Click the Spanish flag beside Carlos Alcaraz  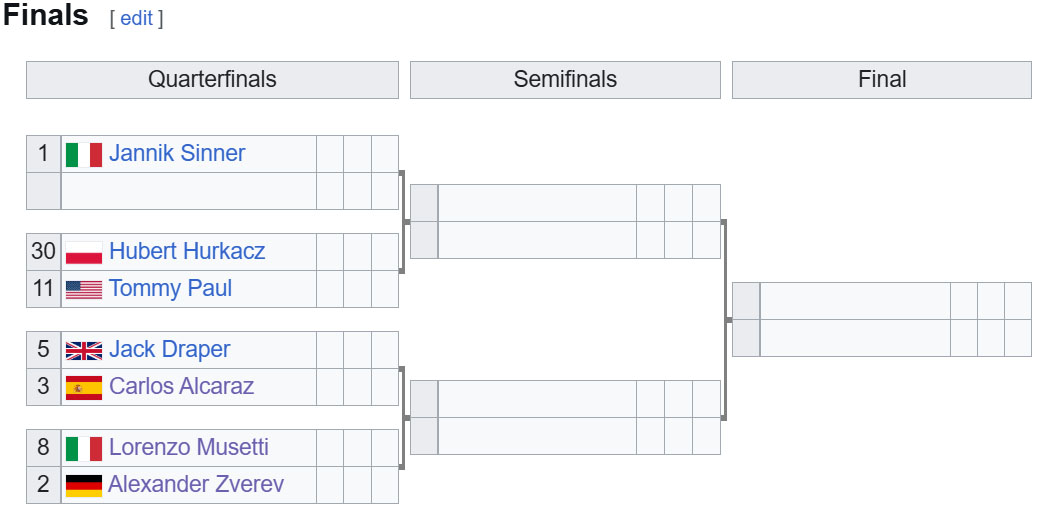84,387
